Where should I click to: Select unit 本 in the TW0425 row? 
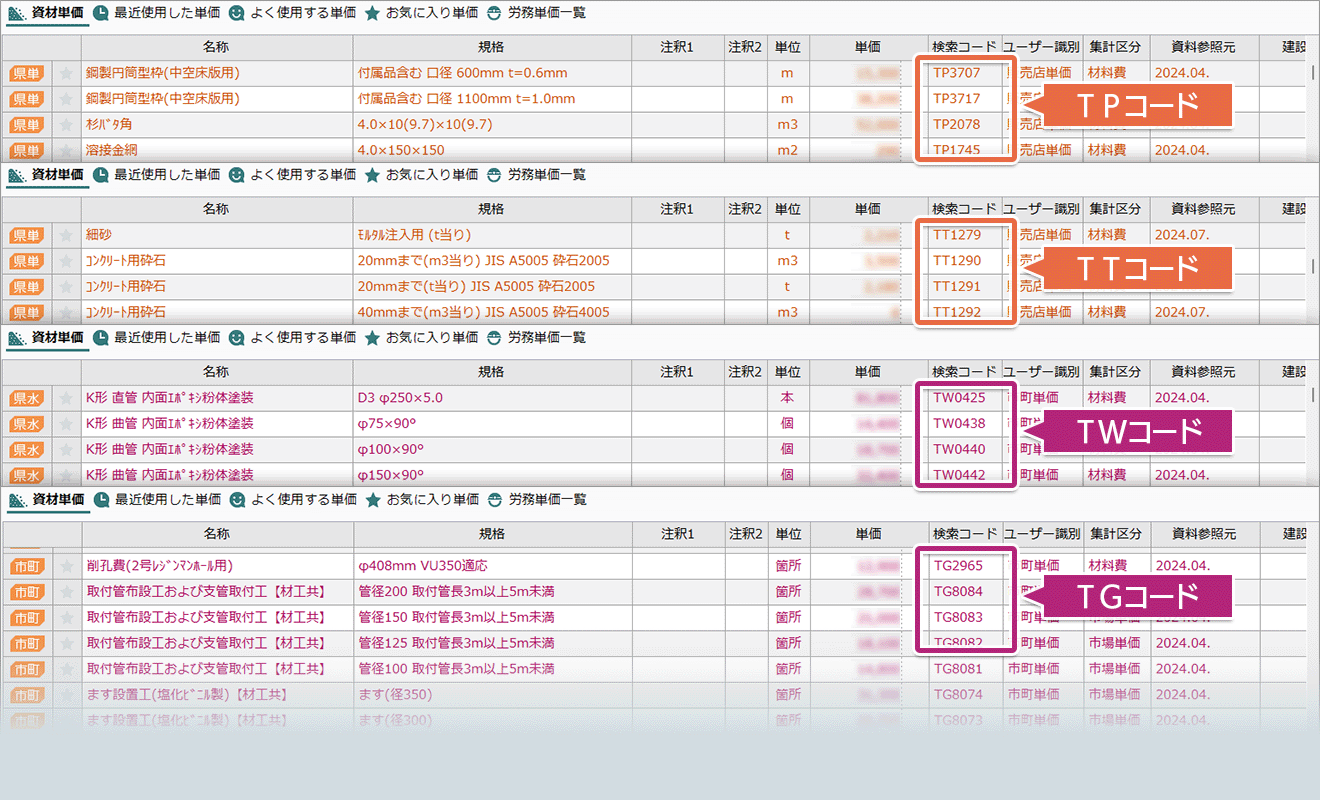pos(788,398)
